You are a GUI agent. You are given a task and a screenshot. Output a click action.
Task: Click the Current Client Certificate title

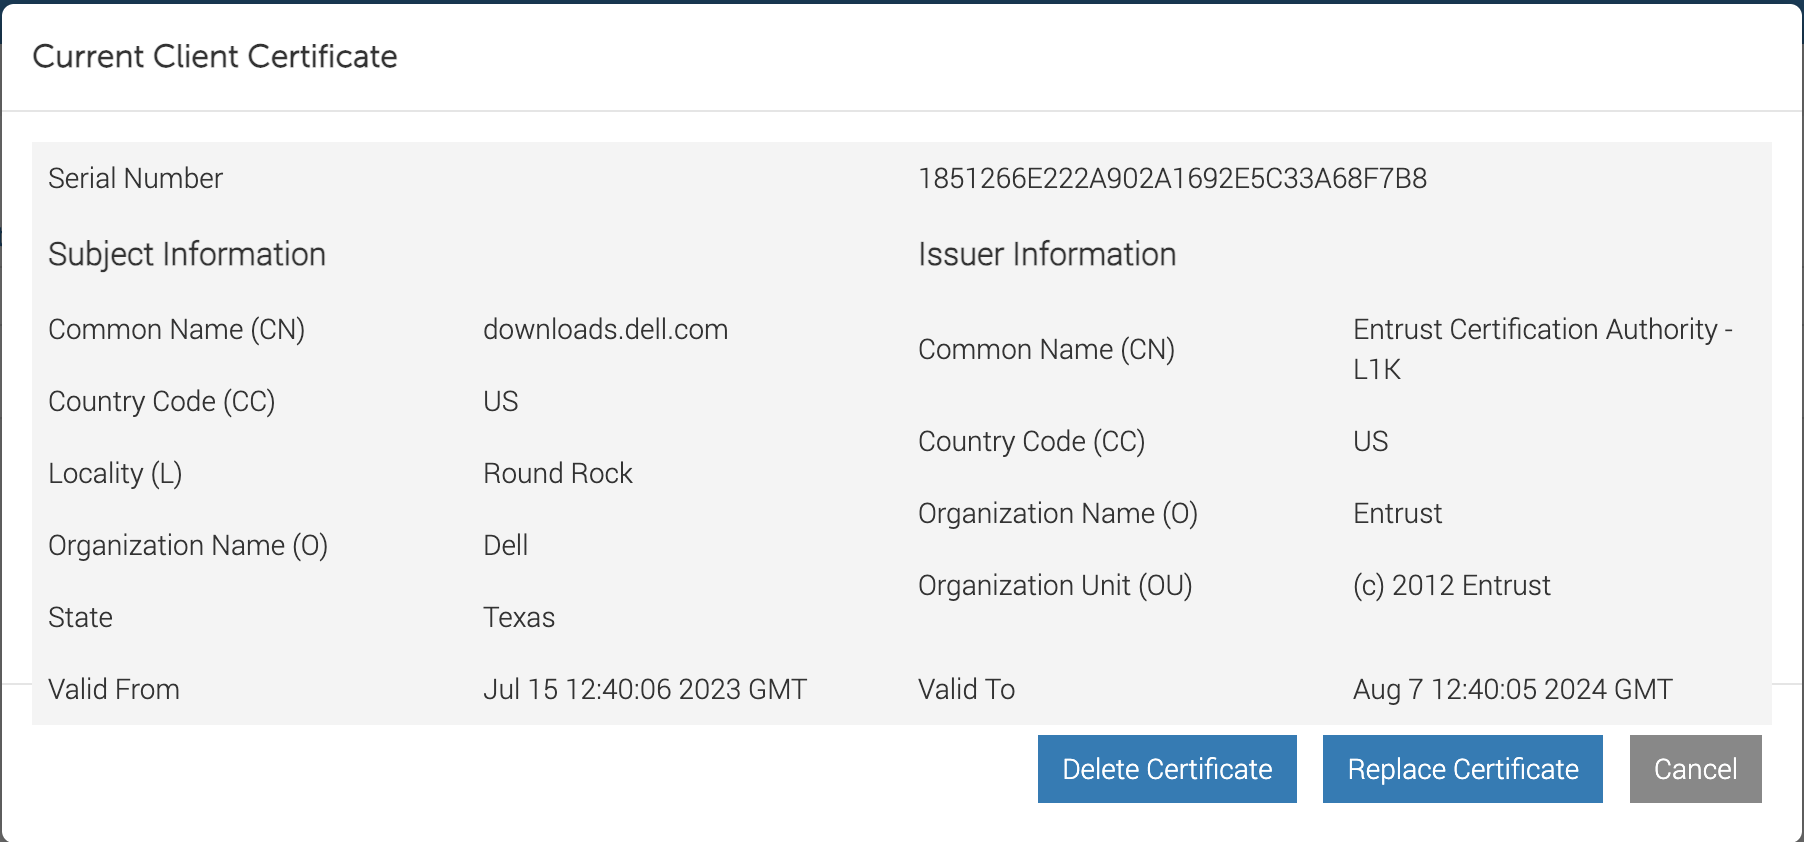pos(215,57)
